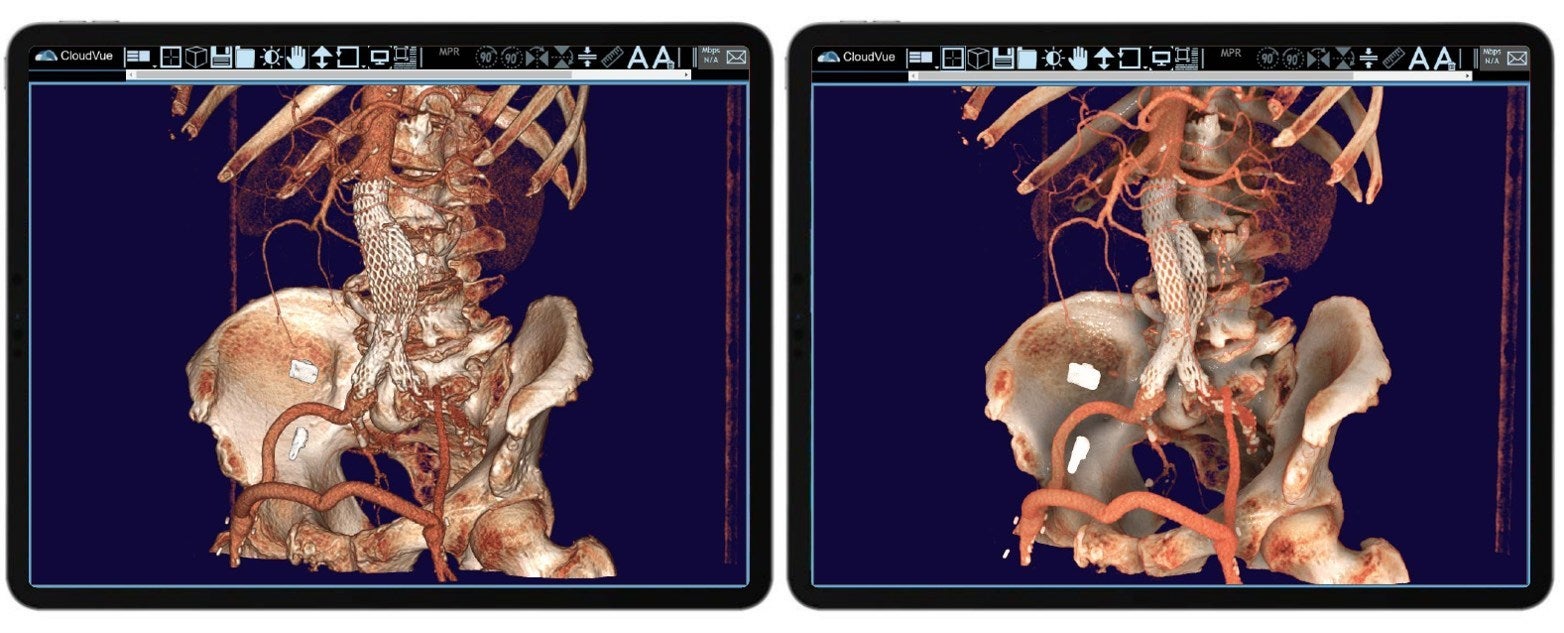Select the crosshair grid tool on left tablet

click(x=171, y=57)
